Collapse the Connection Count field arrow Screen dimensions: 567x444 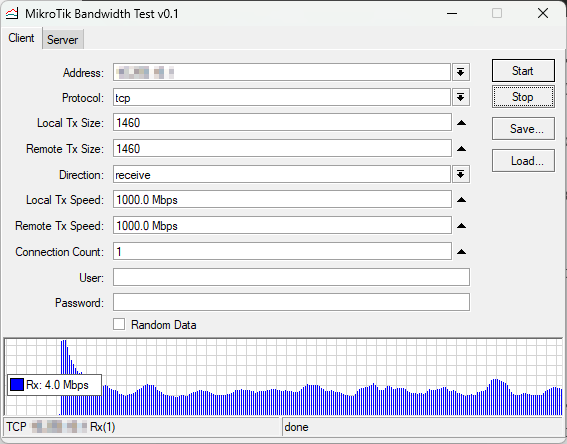(461, 252)
